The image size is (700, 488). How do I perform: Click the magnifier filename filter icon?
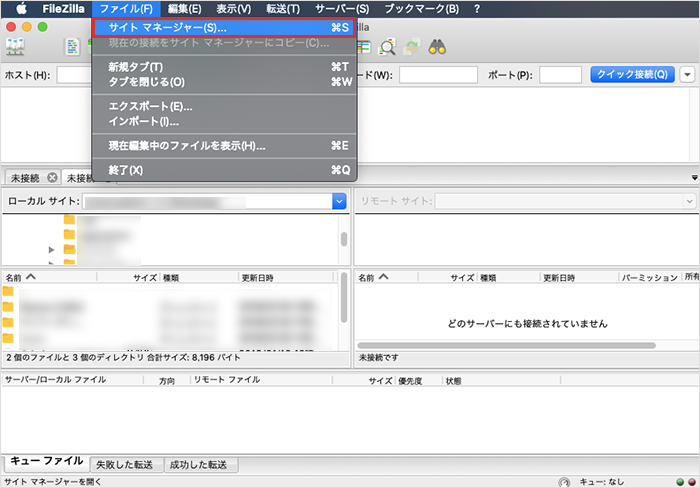(388, 47)
